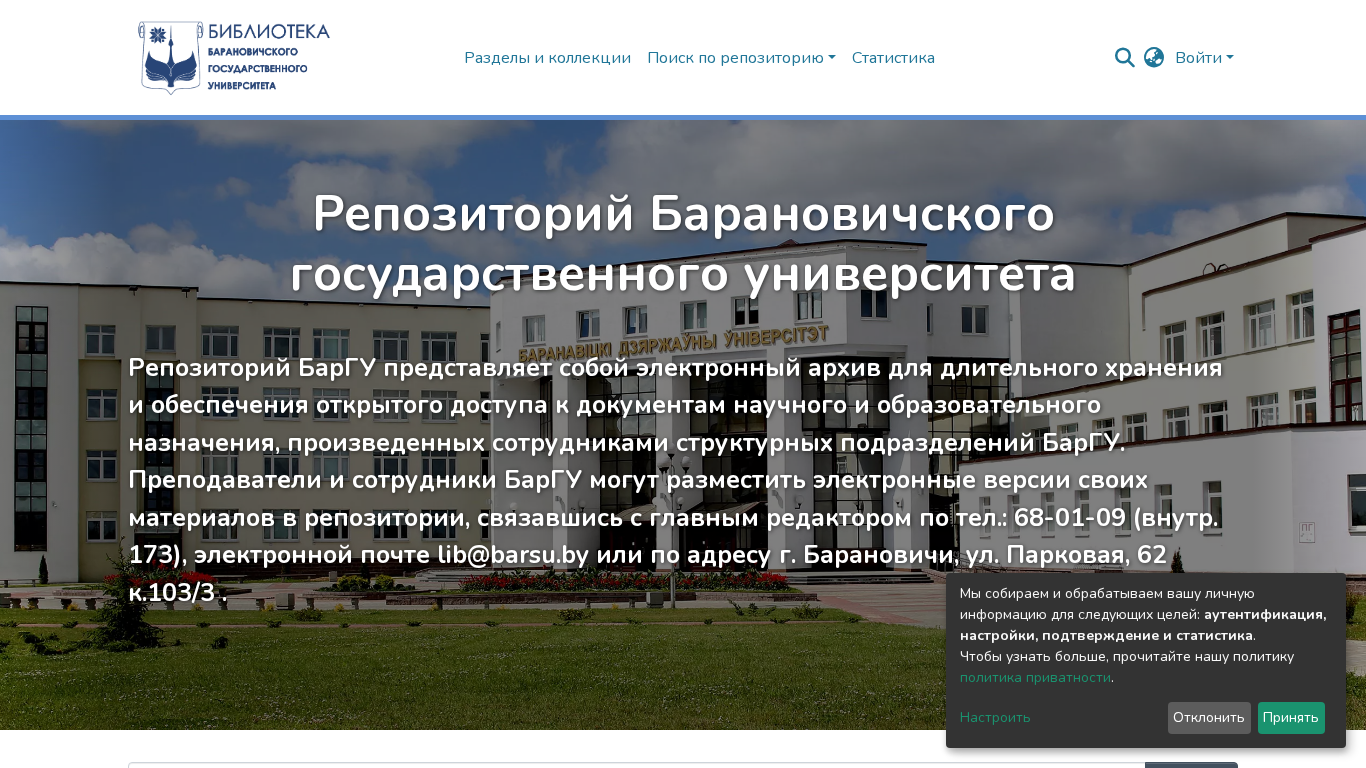Go to "Статистика" page
Screen dimensions: 1366x768
(893, 58)
